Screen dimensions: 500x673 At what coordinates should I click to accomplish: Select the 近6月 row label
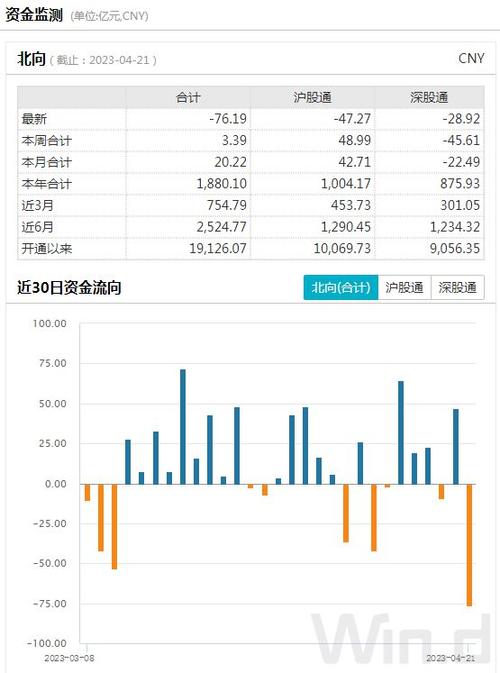point(37,227)
